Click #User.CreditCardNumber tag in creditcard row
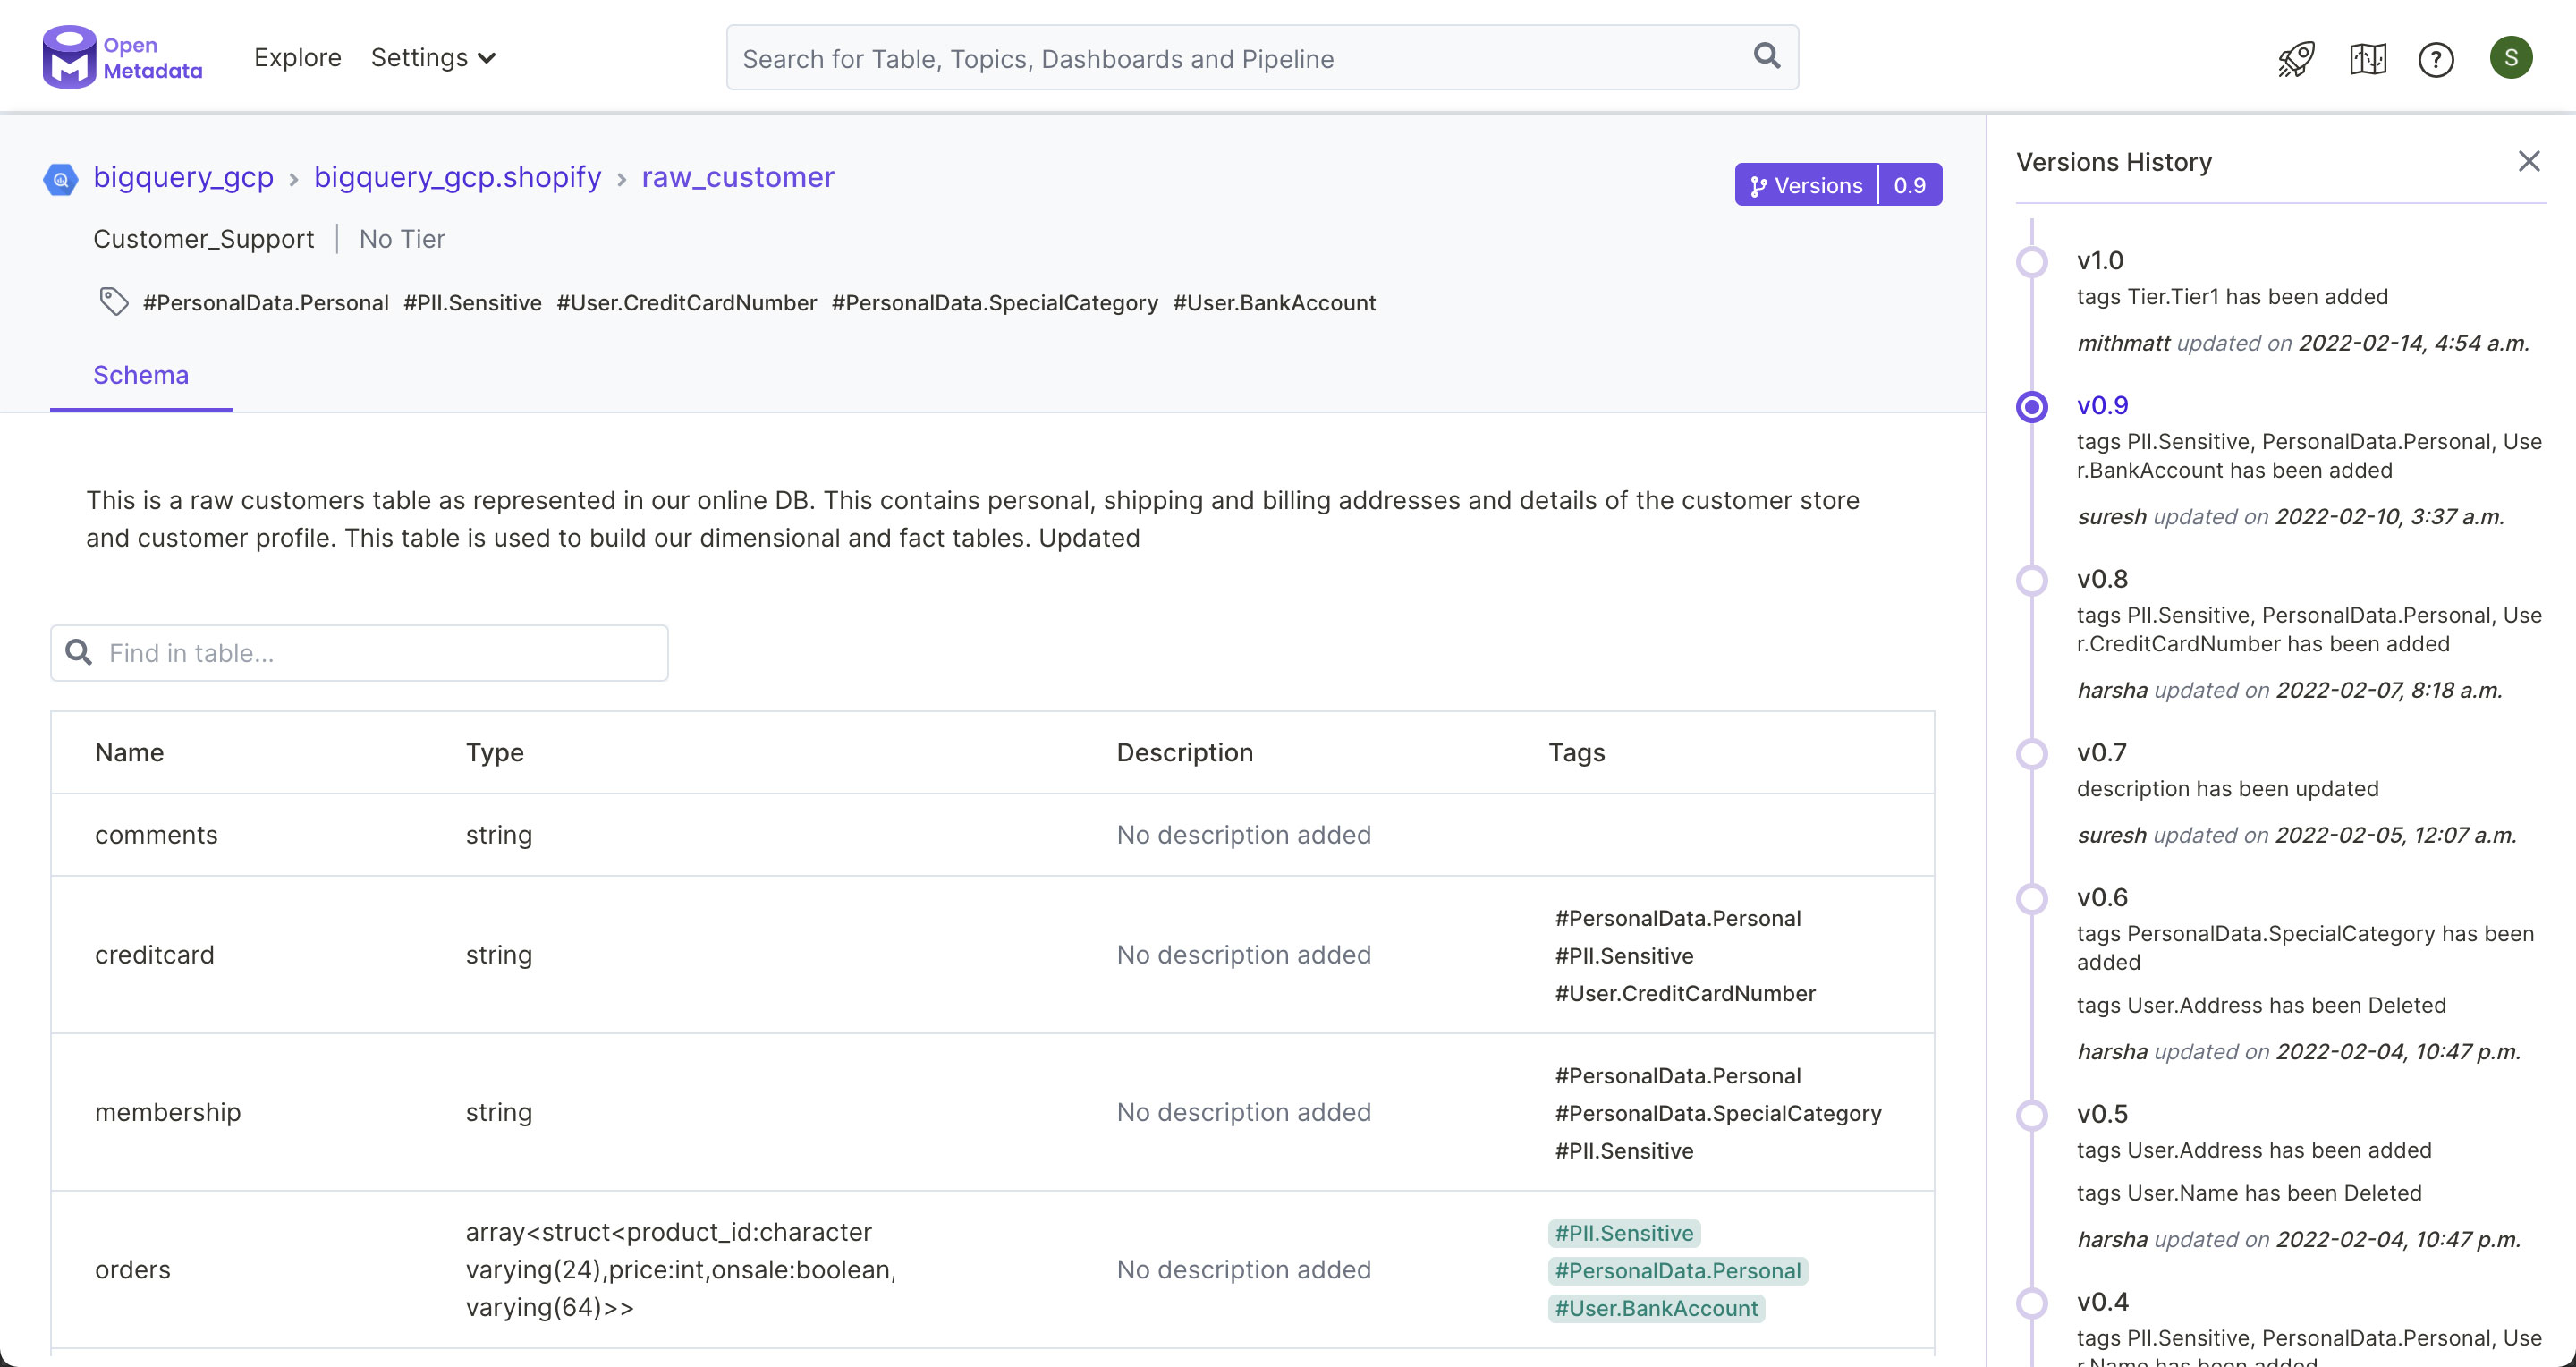The height and width of the screenshot is (1367, 2576). 1684,993
